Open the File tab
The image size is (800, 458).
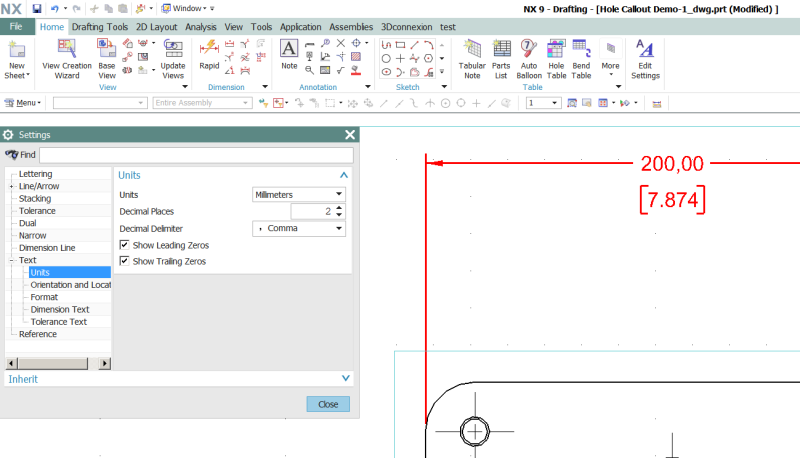(x=16, y=27)
